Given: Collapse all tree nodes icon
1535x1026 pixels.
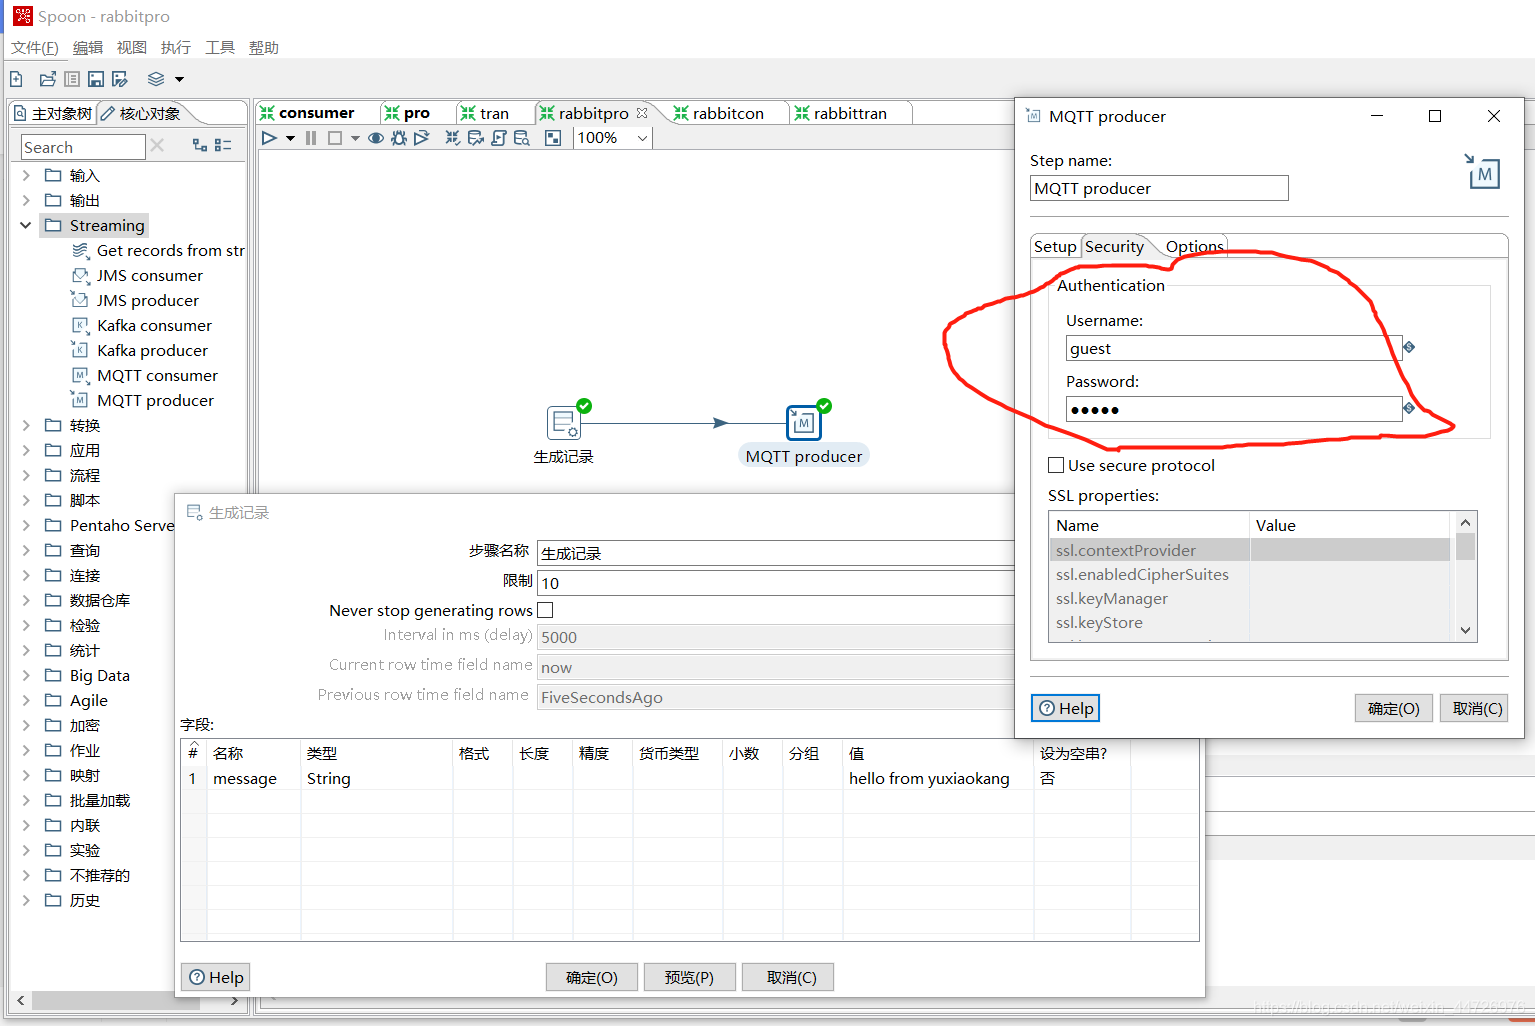Looking at the screenshot, I should tap(223, 146).
